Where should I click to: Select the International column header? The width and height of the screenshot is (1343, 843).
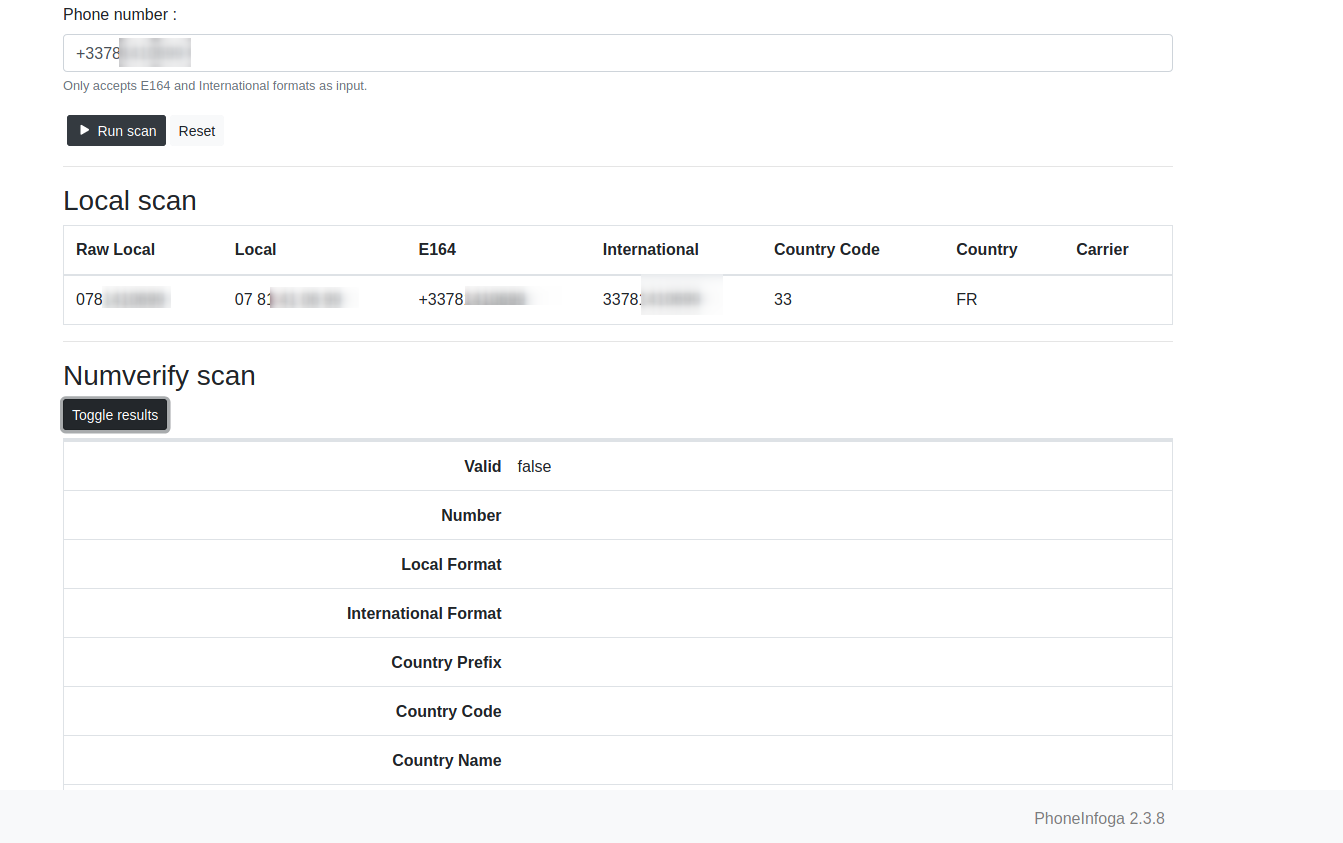[x=650, y=249]
